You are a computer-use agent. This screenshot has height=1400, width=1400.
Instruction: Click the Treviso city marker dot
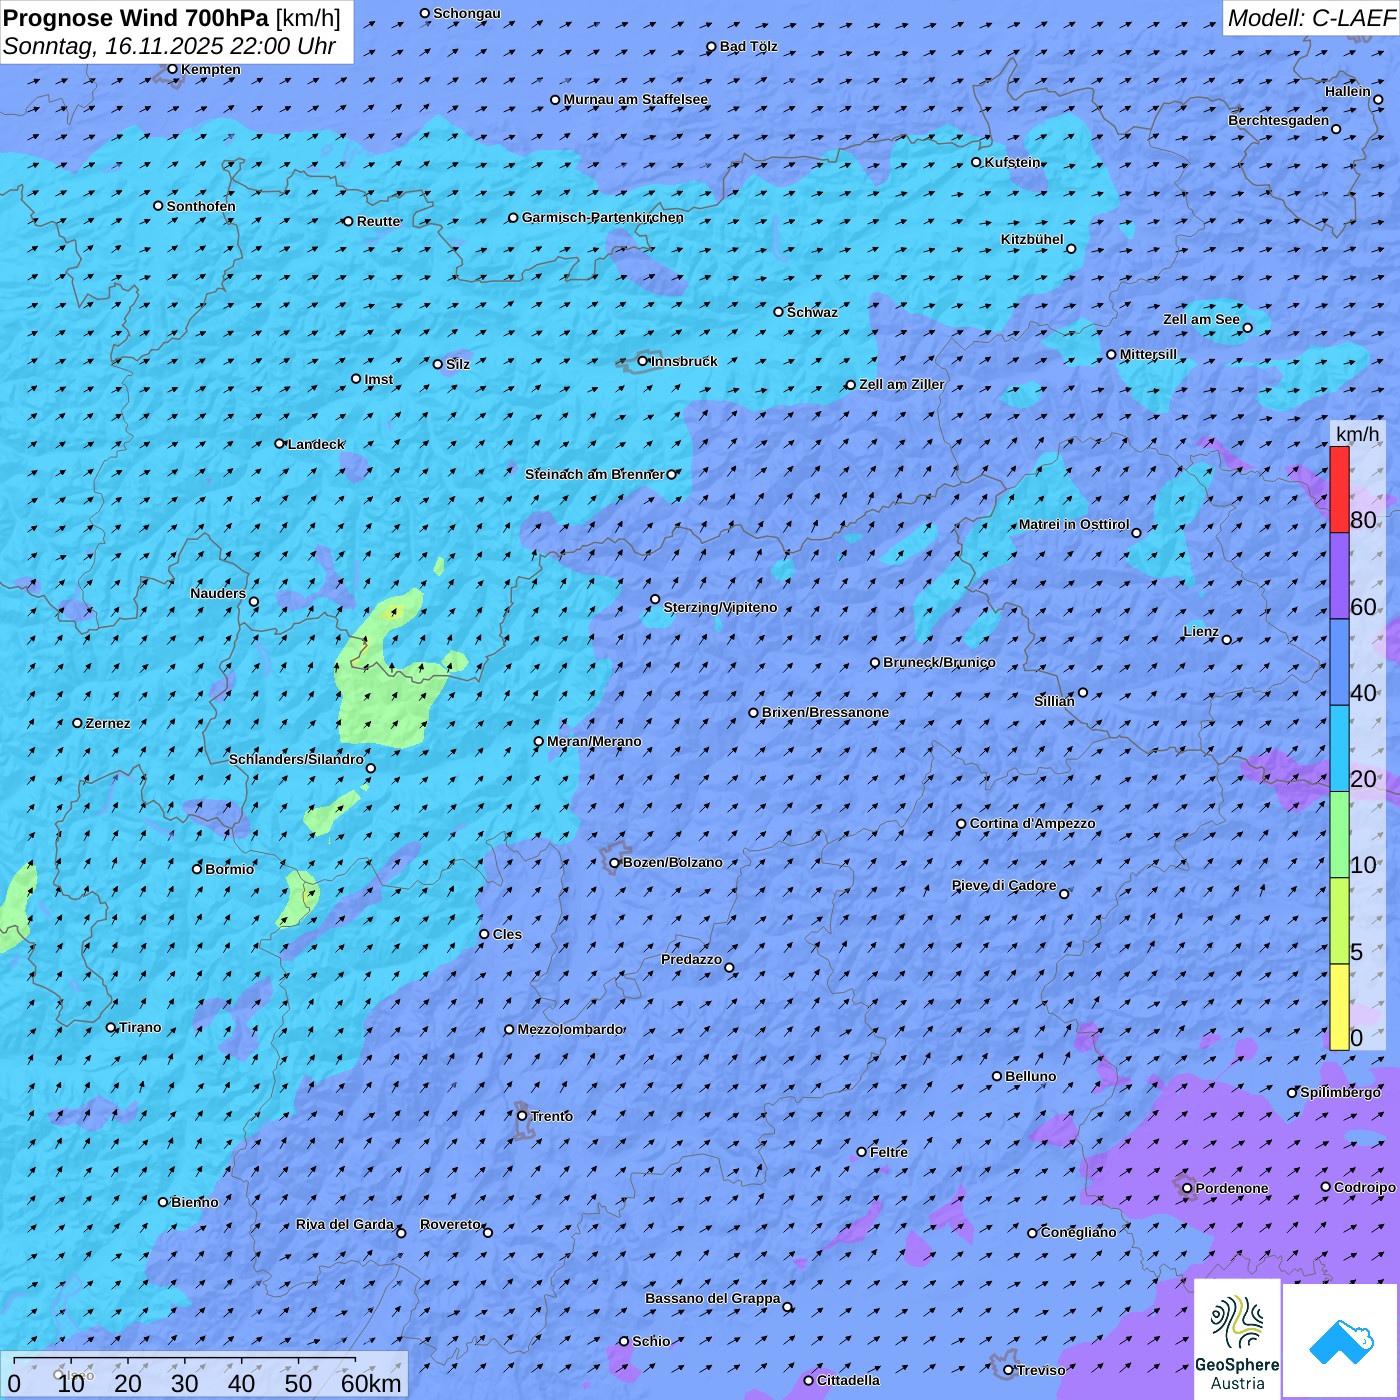click(1008, 1371)
